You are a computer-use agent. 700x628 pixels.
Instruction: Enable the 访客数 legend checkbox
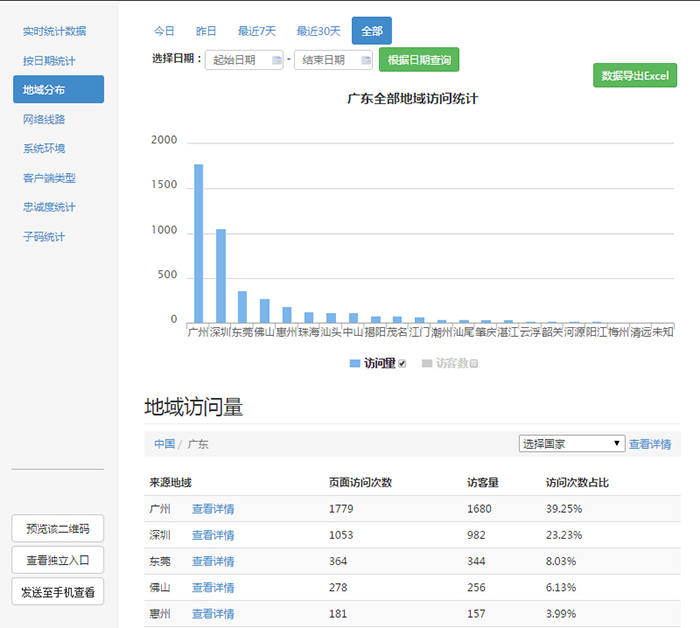tap(474, 364)
